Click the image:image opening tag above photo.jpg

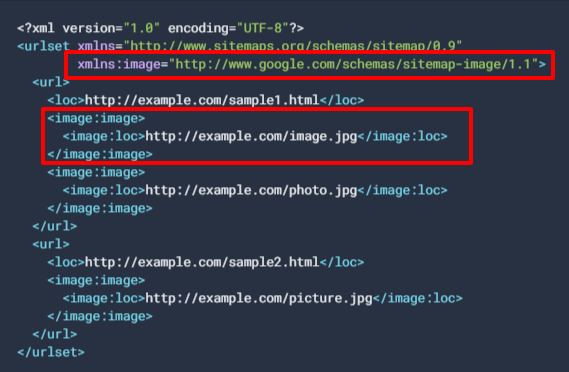coord(96,172)
